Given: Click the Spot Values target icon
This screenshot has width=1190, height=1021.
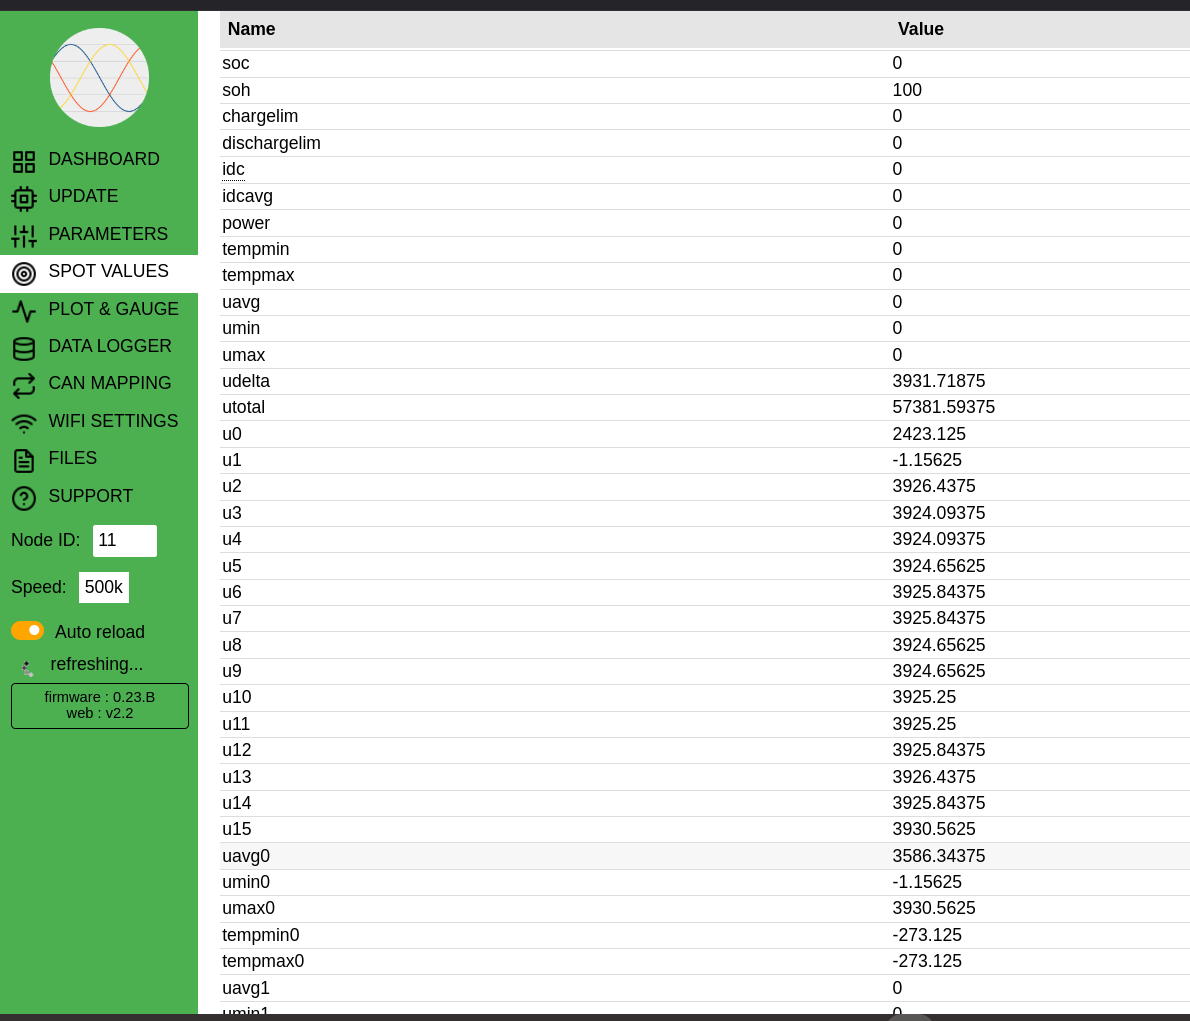Looking at the screenshot, I should click(24, 273).
